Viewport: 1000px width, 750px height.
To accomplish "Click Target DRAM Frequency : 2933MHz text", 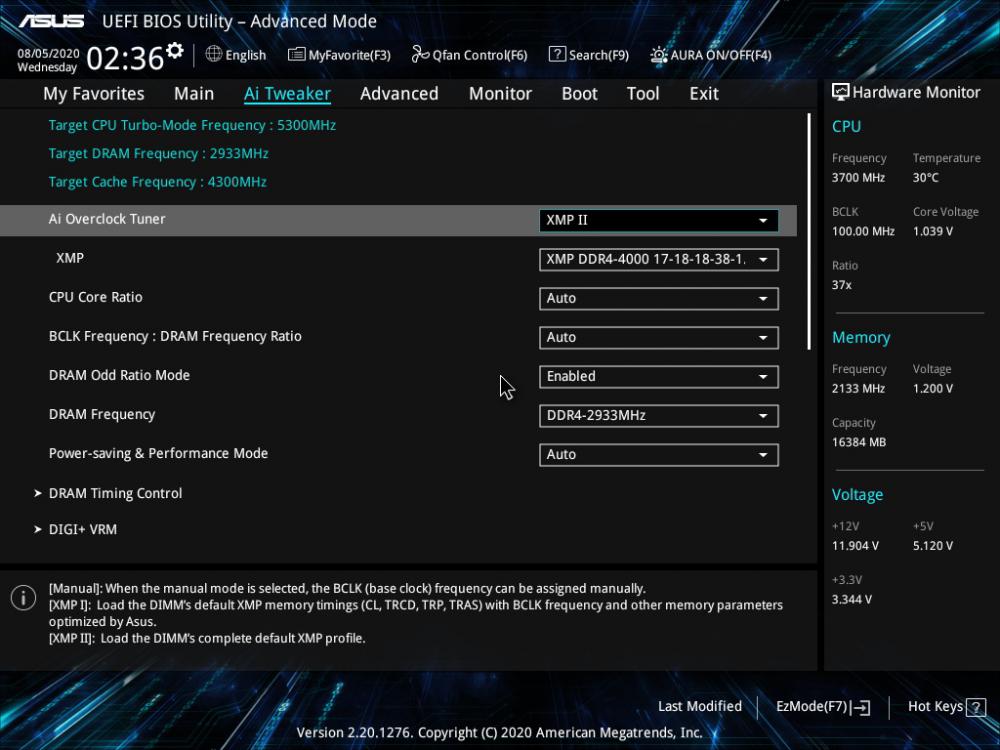I will 158,154.
